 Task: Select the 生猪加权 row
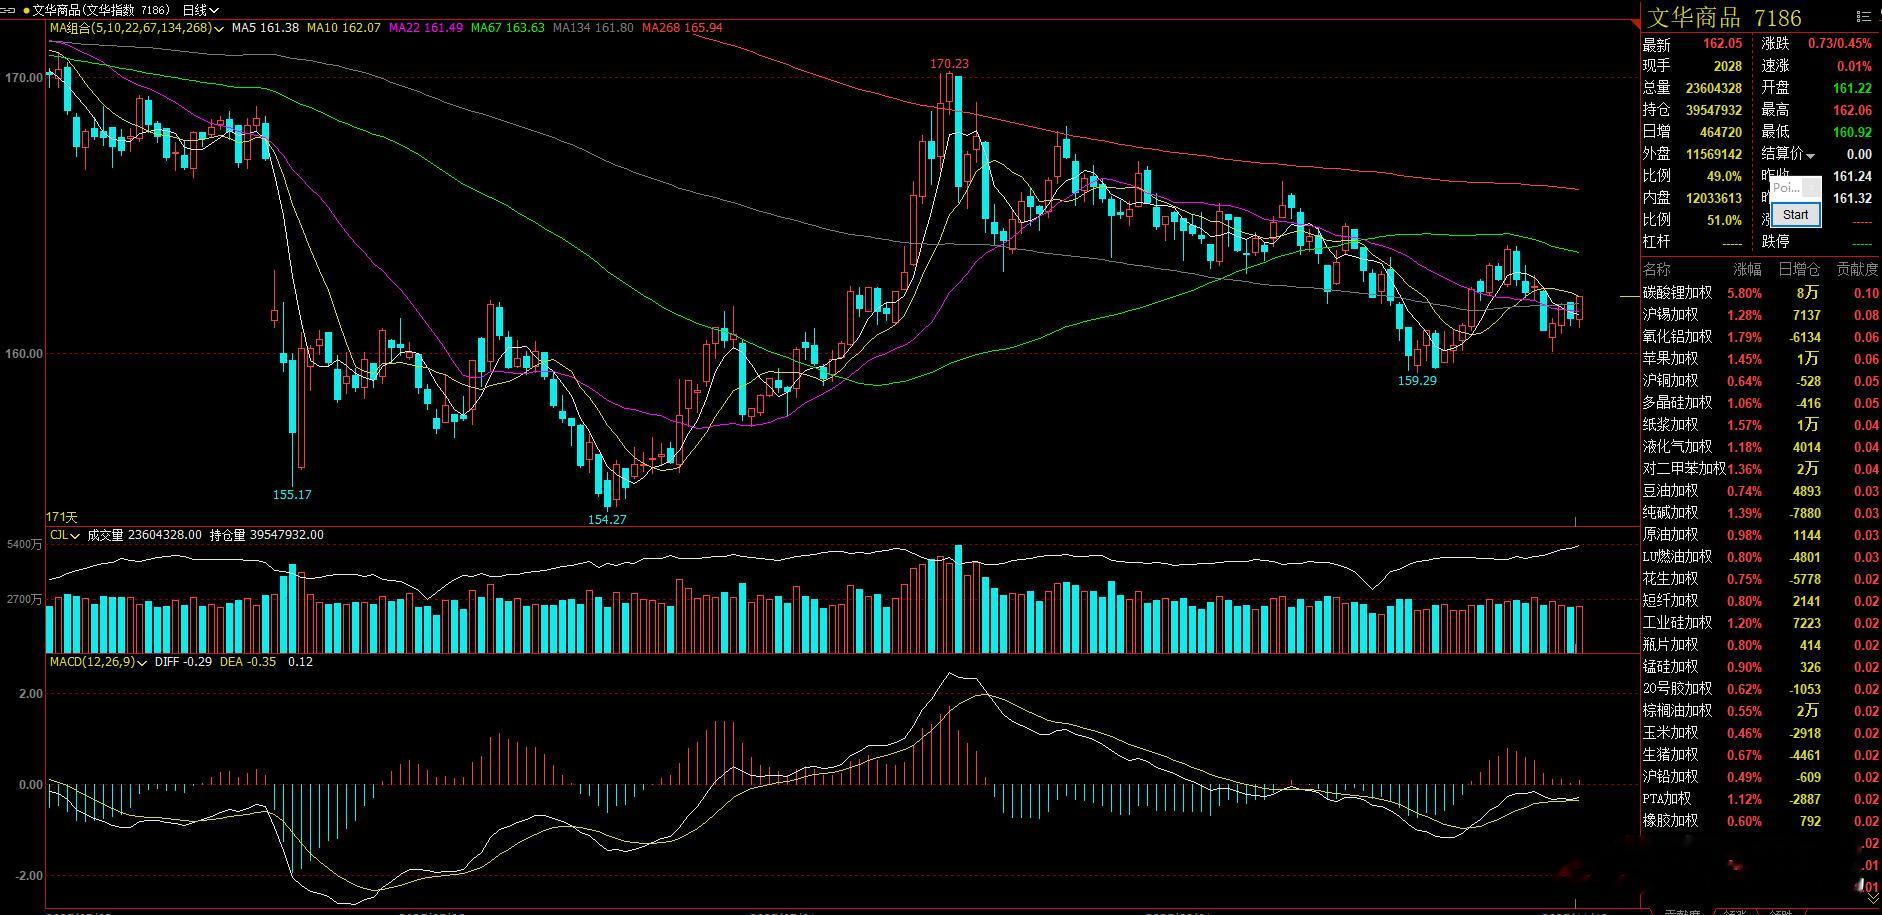1761,755
